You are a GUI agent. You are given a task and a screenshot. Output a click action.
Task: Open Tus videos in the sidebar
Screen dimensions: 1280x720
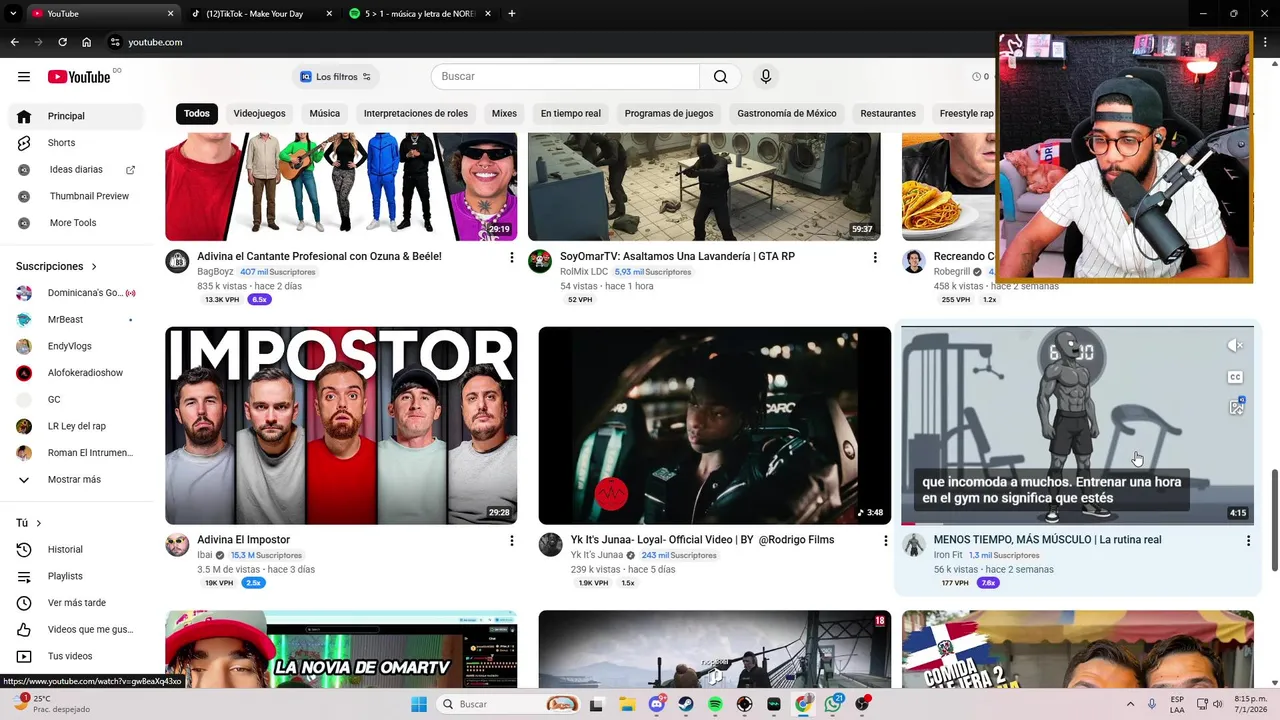[76, 656]
